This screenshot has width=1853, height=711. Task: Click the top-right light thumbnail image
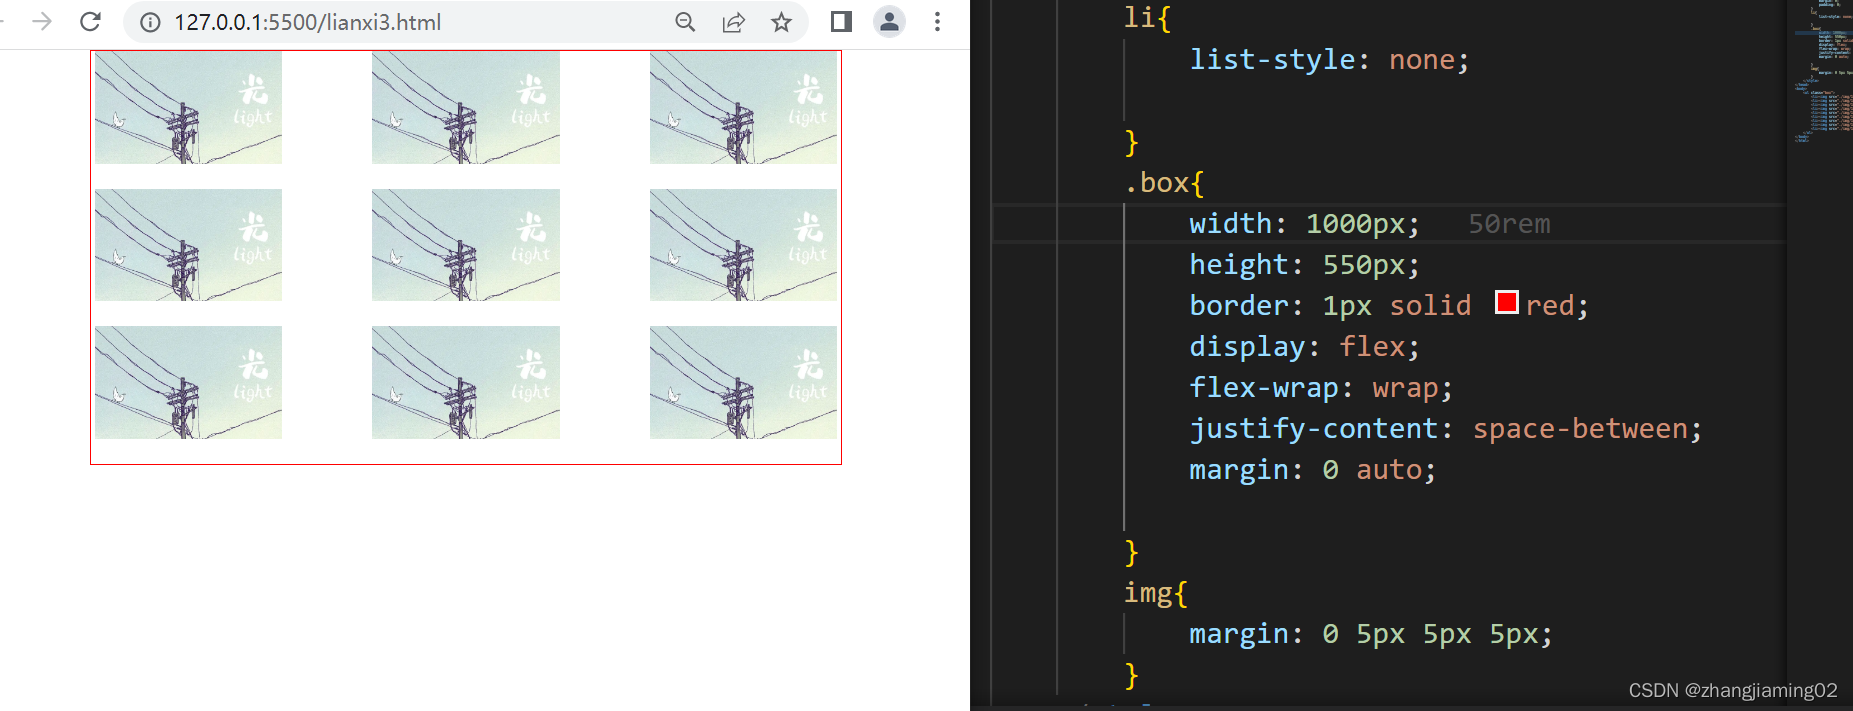[x=743, y=108]
